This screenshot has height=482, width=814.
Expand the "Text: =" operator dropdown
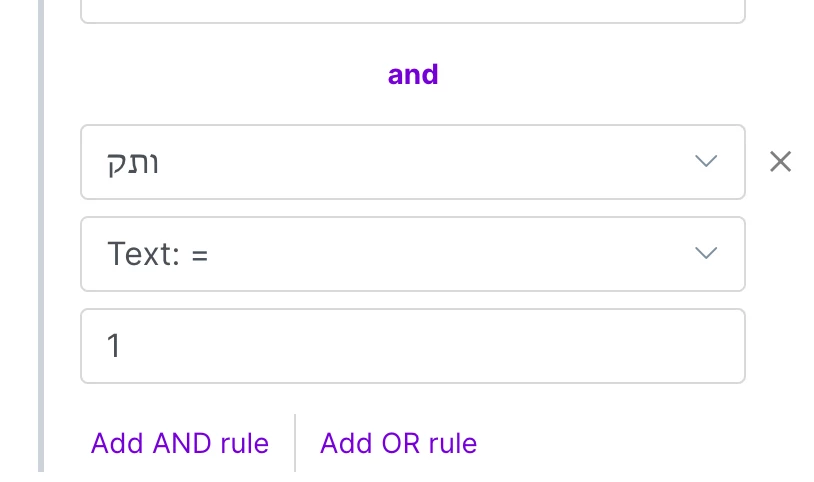pos(412,254)
